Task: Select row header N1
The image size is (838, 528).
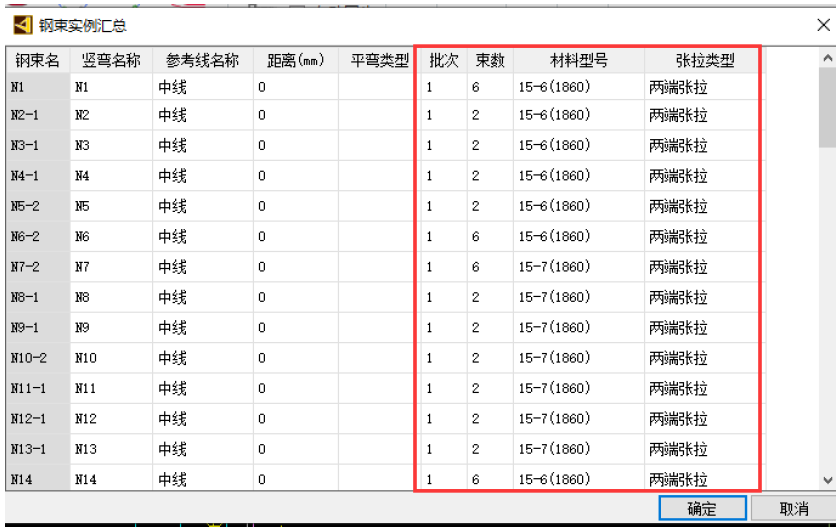Action: (x=37, y=87)
